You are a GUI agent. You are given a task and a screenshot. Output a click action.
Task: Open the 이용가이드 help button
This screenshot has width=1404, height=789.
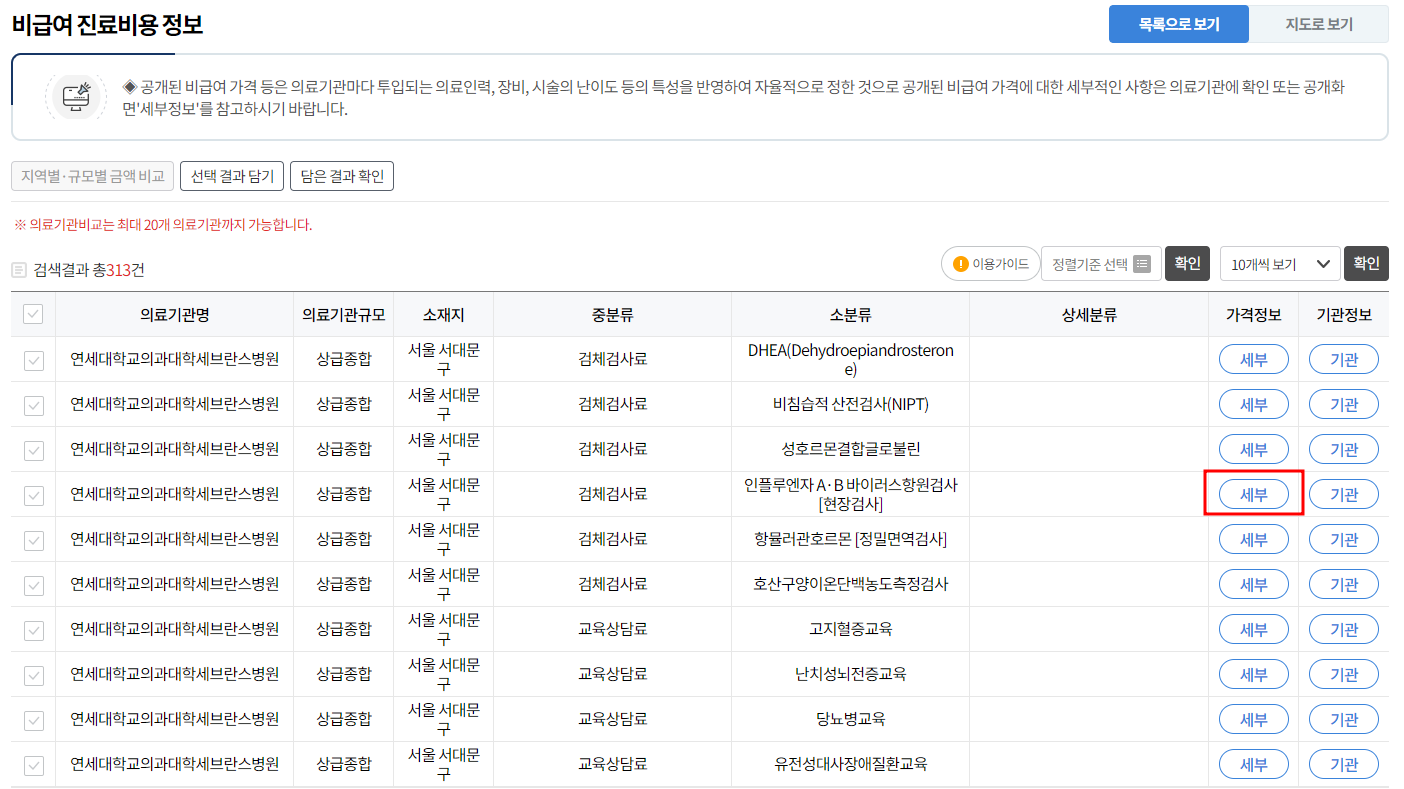point(990,264)
